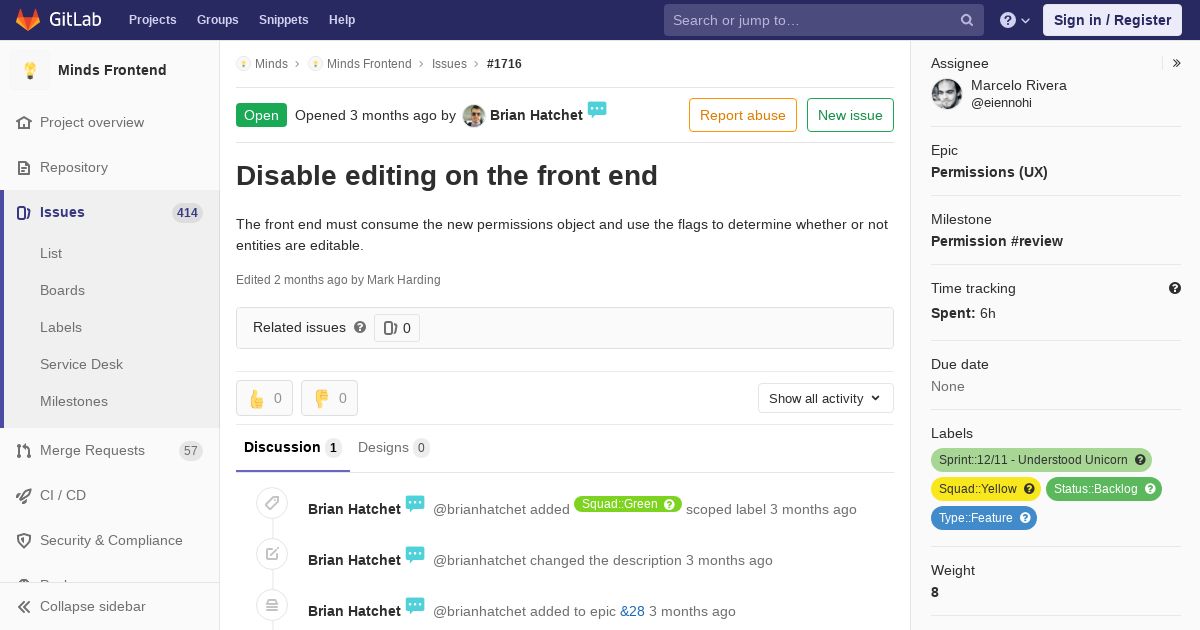The image size is (1200, 630).
Task: Click the Minds Frontend breadcrumb link
Action: tap(369, 63)
